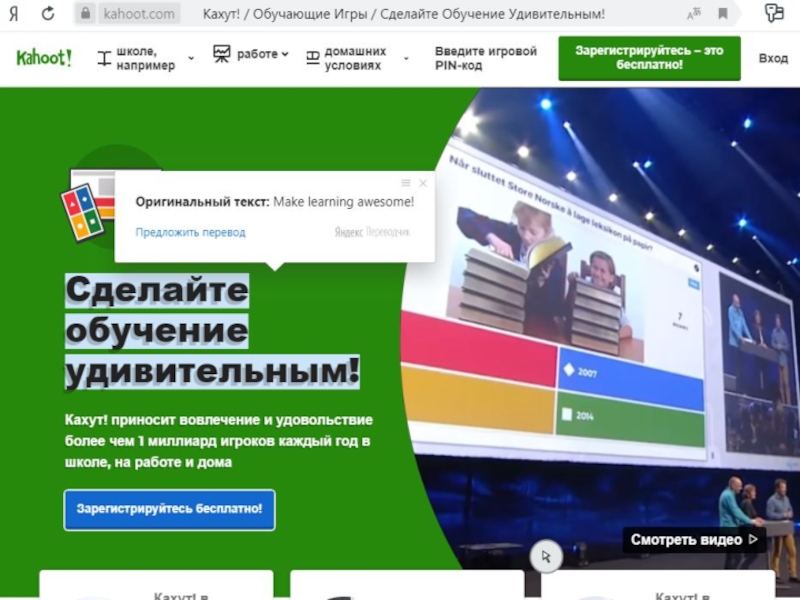Click the red answer block in video
The image size is (800, 600).
(479, 348)
